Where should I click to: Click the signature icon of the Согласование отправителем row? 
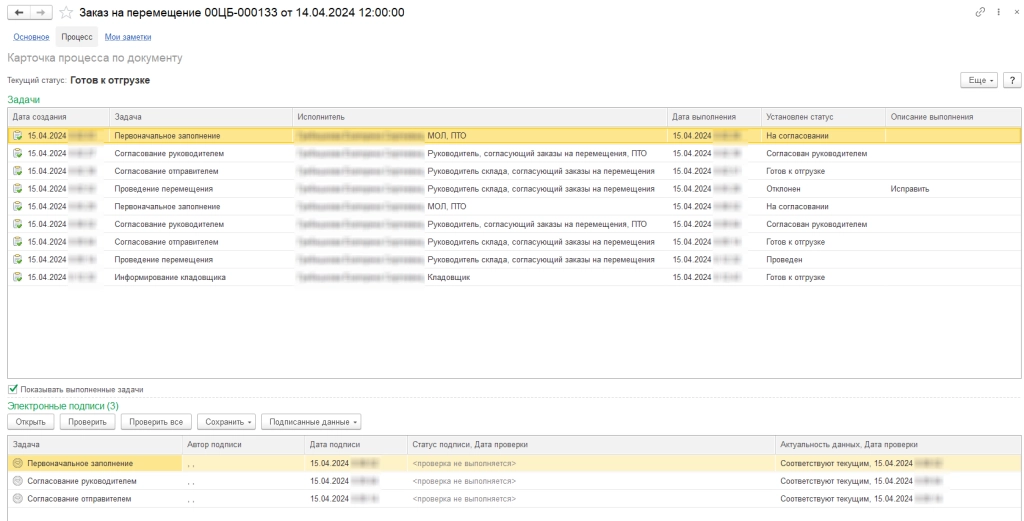click(x=17, y=497)
